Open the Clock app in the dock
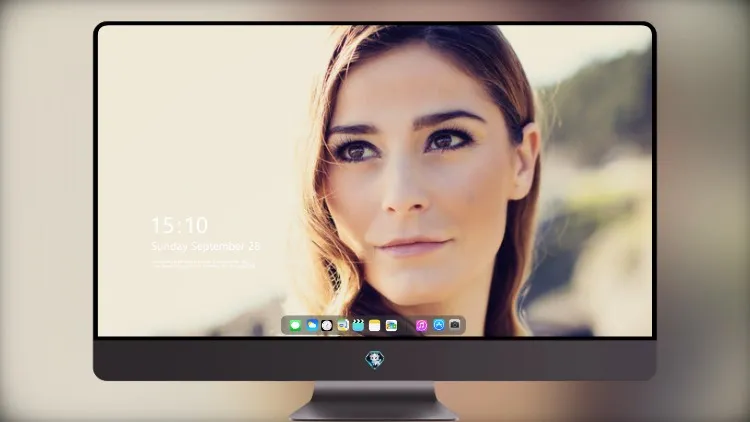750x422 pixels. point(327,325)
